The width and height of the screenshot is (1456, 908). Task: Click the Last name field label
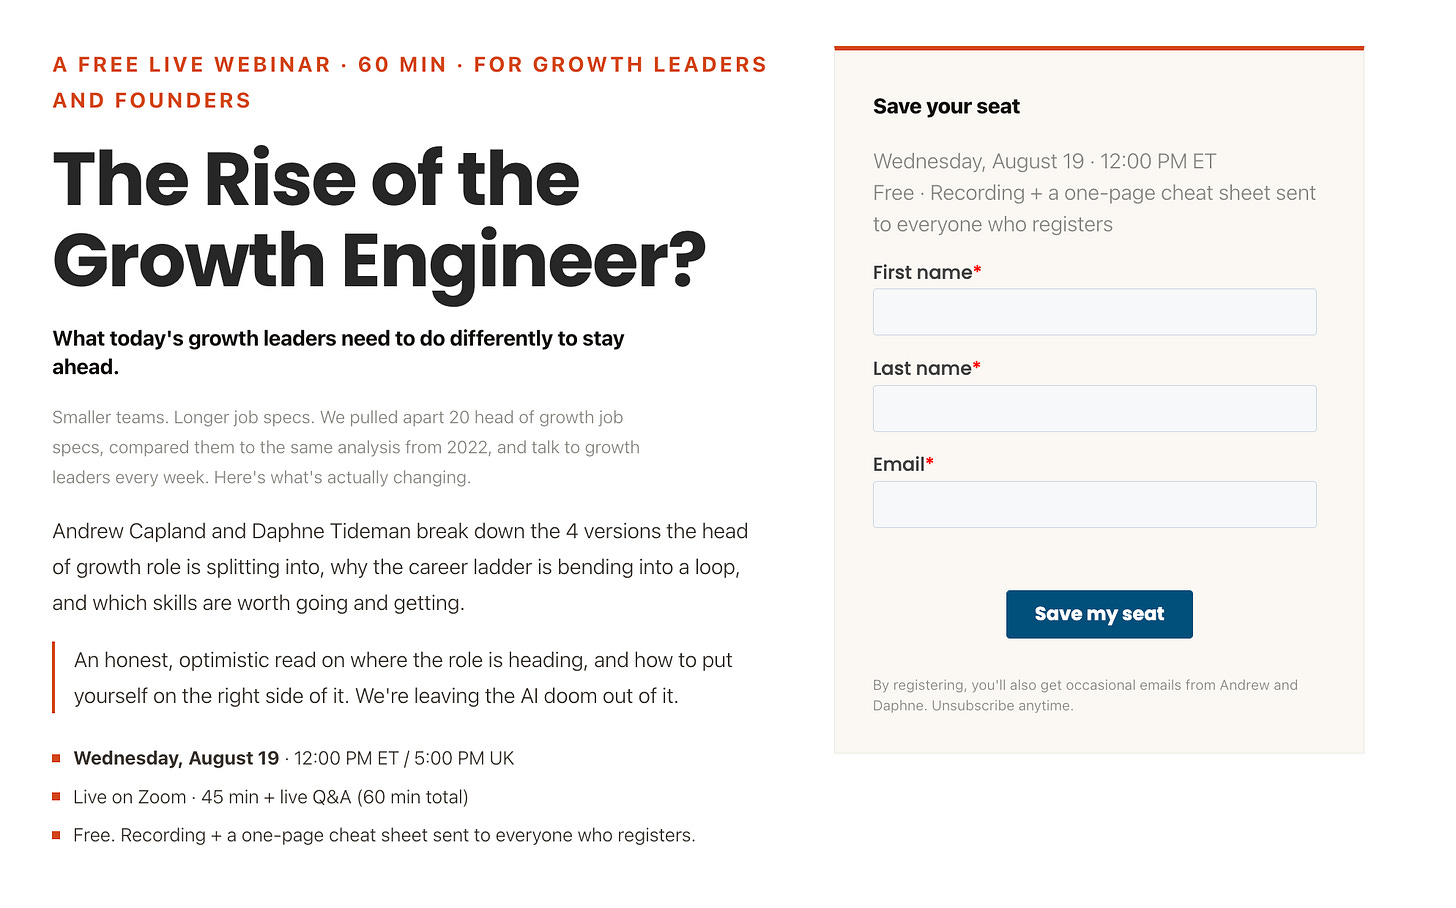(x=922, y=368)
